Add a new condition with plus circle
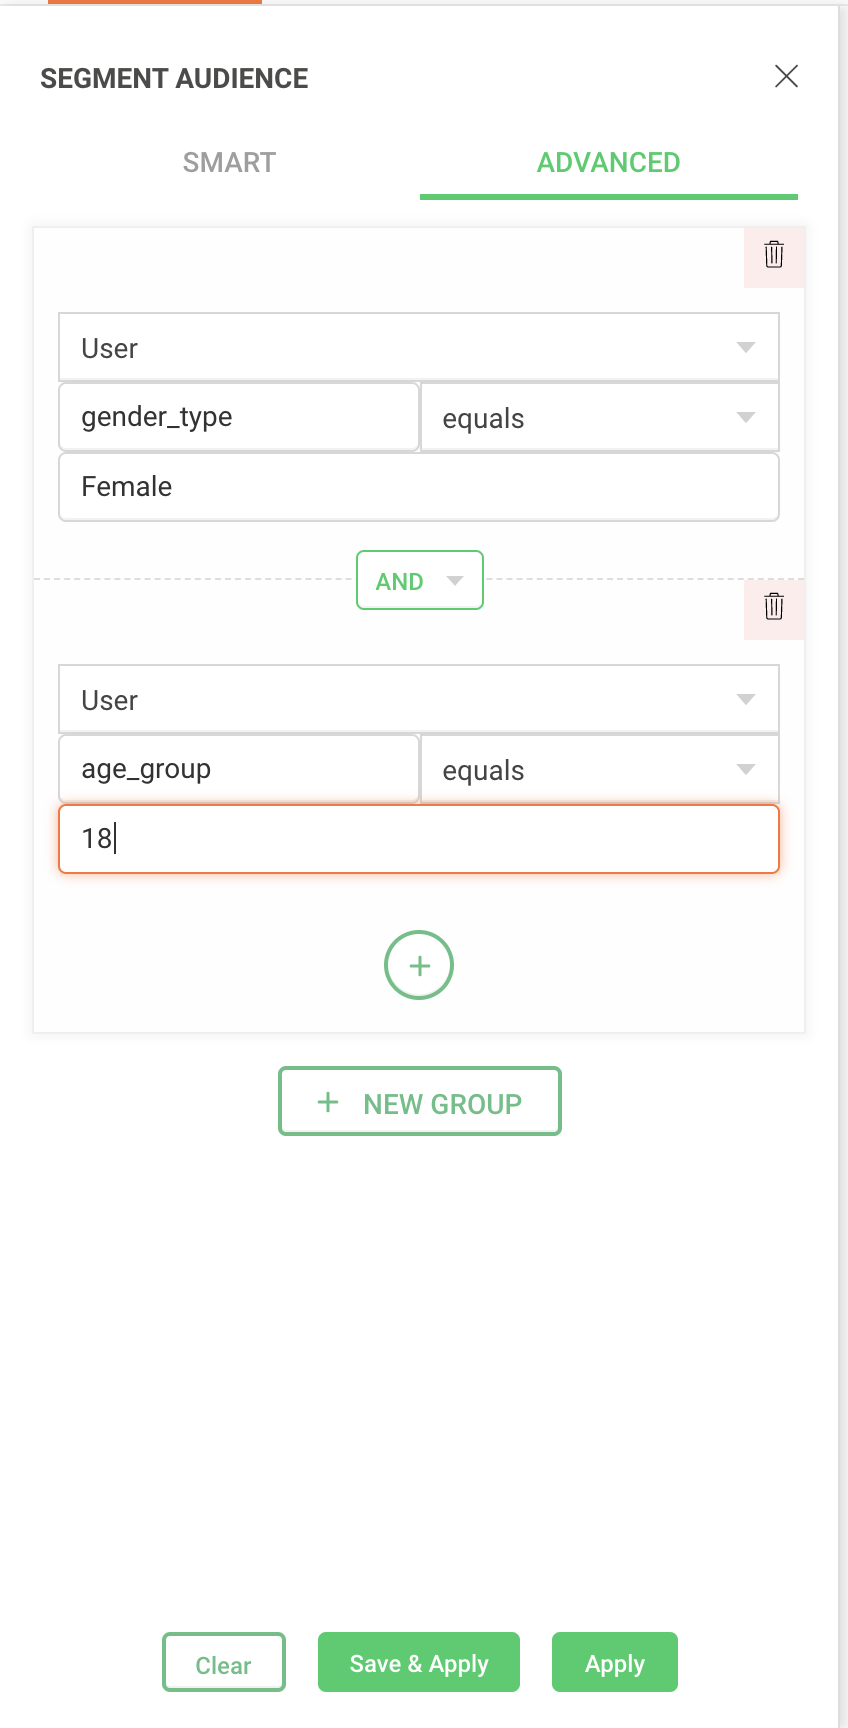This screenshot has width=848, height=1728. pyautogui.click(x=419, y=965)
